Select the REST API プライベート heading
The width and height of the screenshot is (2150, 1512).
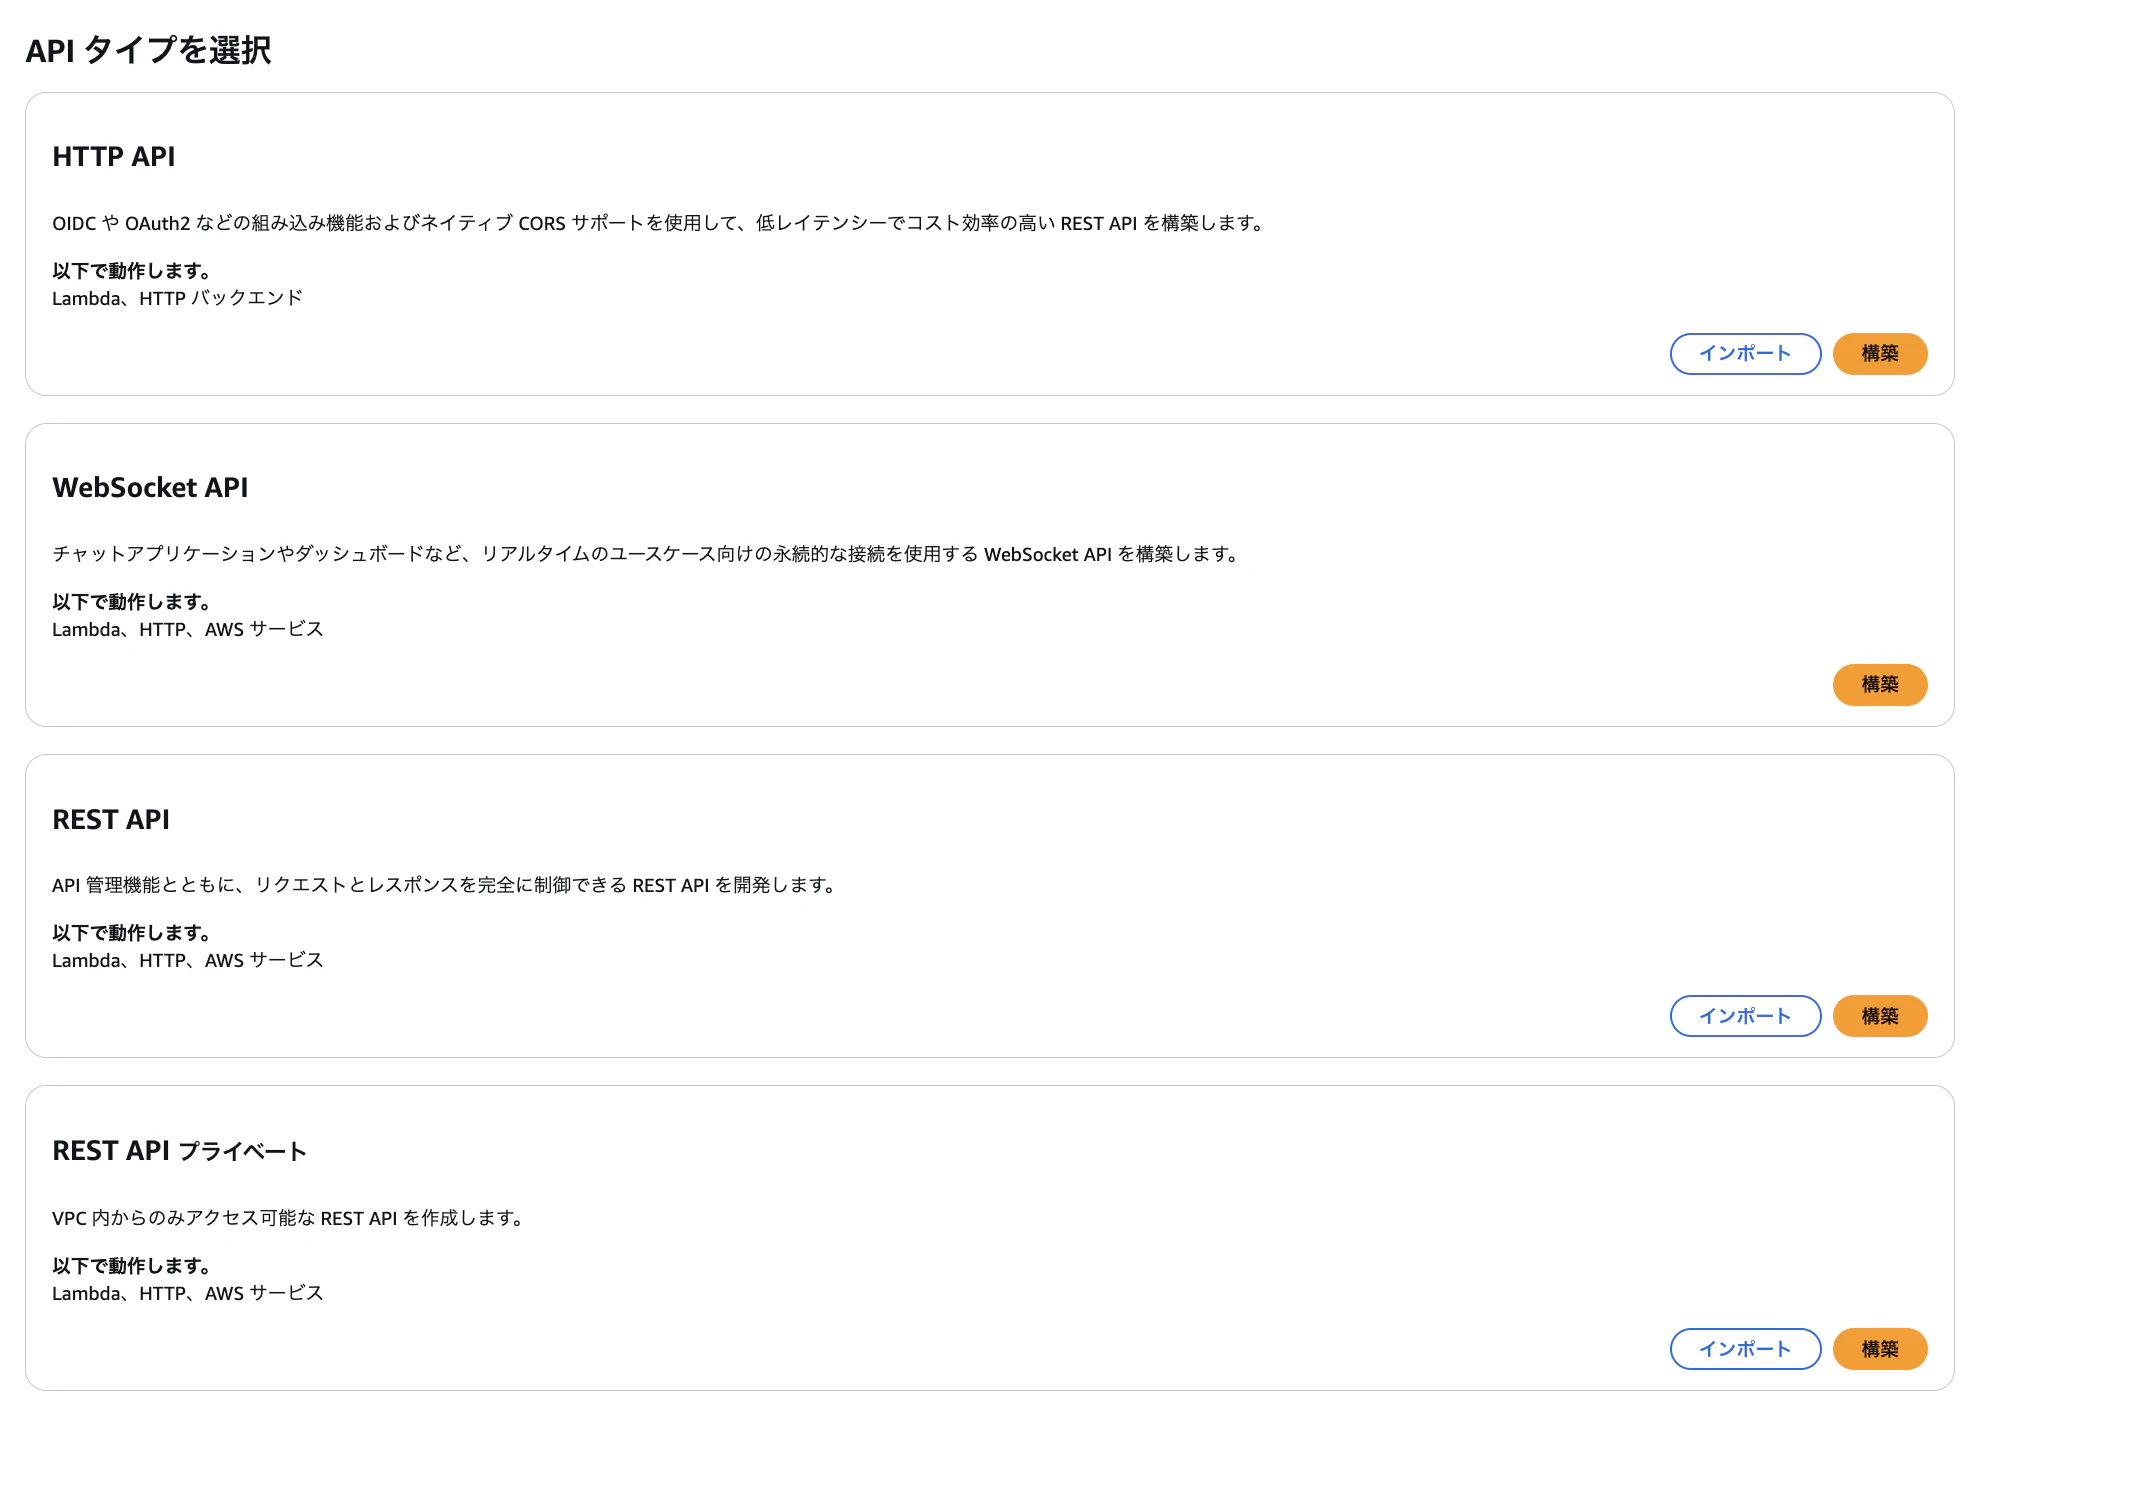(x=179, y=1151)
